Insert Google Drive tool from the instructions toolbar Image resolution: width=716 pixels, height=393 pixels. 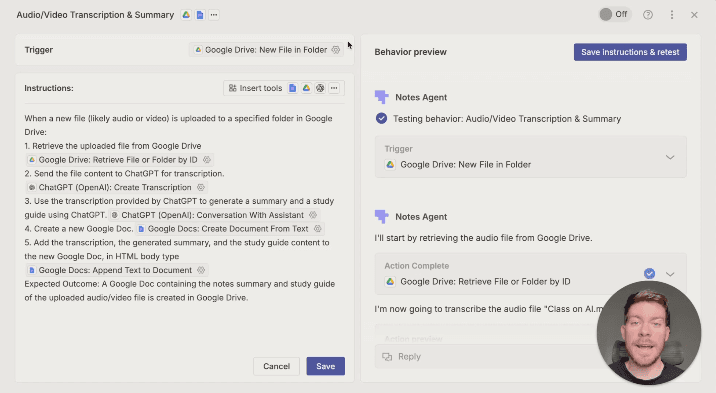pyautogui.click(x=306, y=88)
